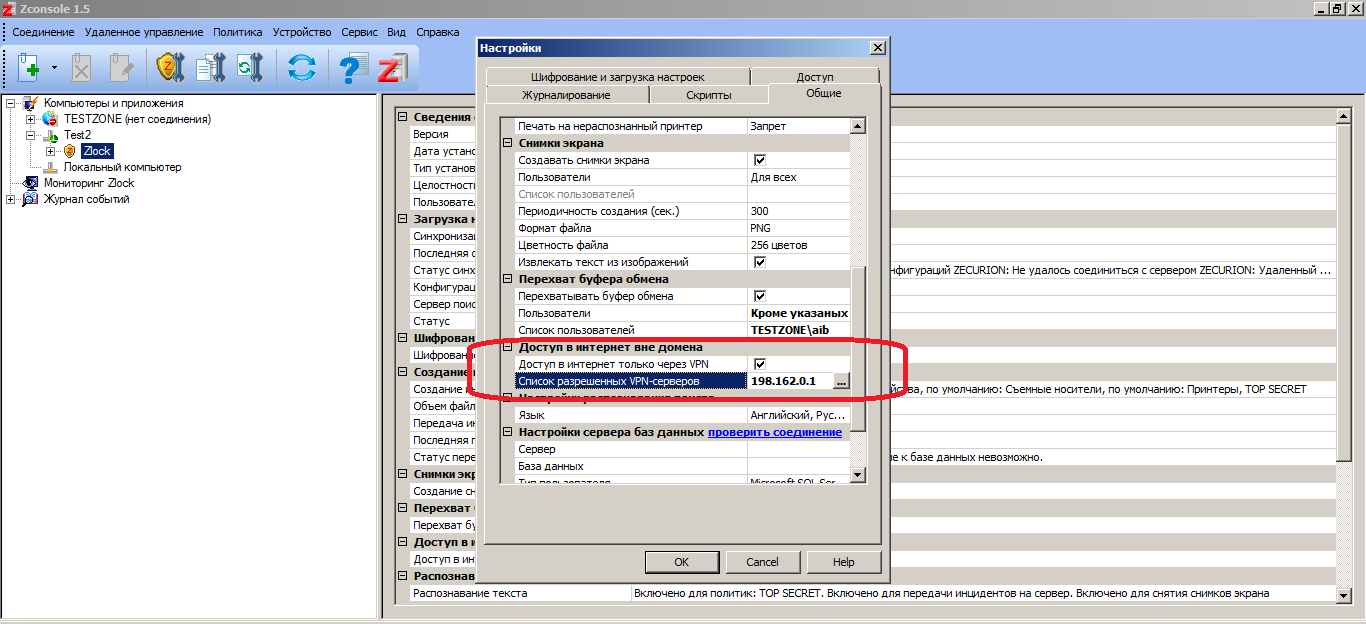
Task: Click the red Z server toolbar icon
Action: coord(391,68)
